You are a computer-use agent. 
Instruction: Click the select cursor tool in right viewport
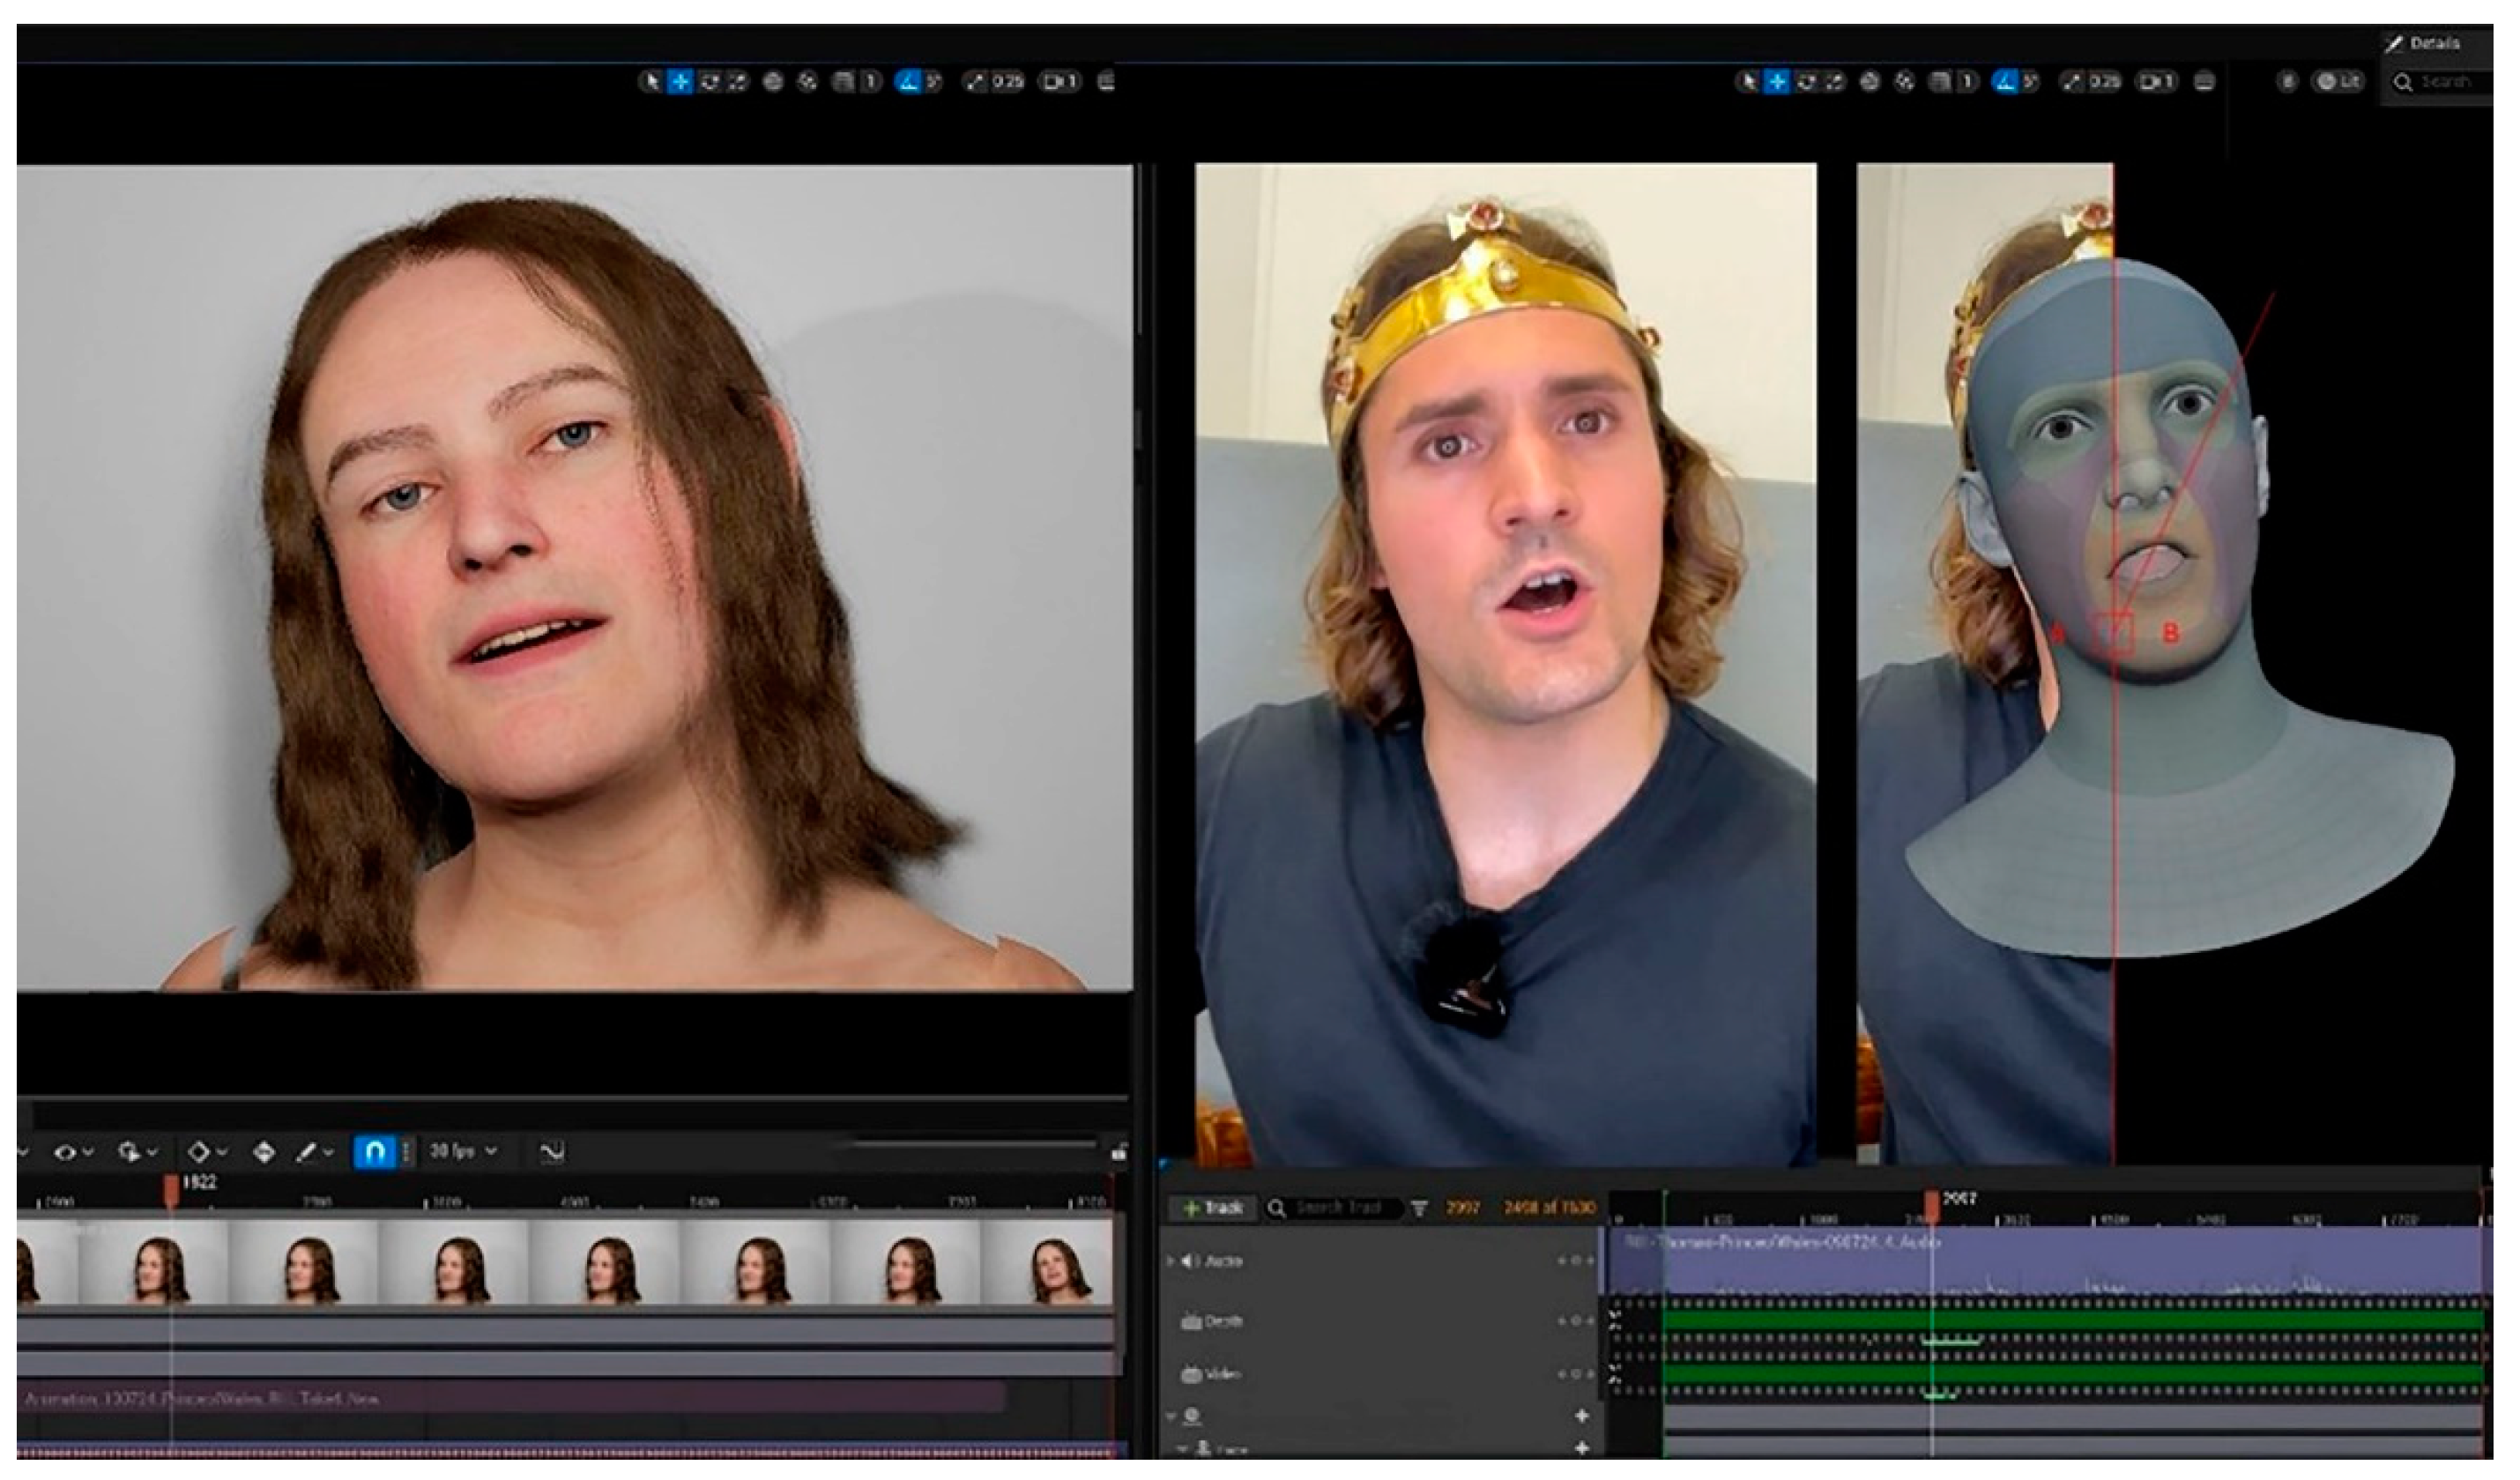pos(1748,82)
